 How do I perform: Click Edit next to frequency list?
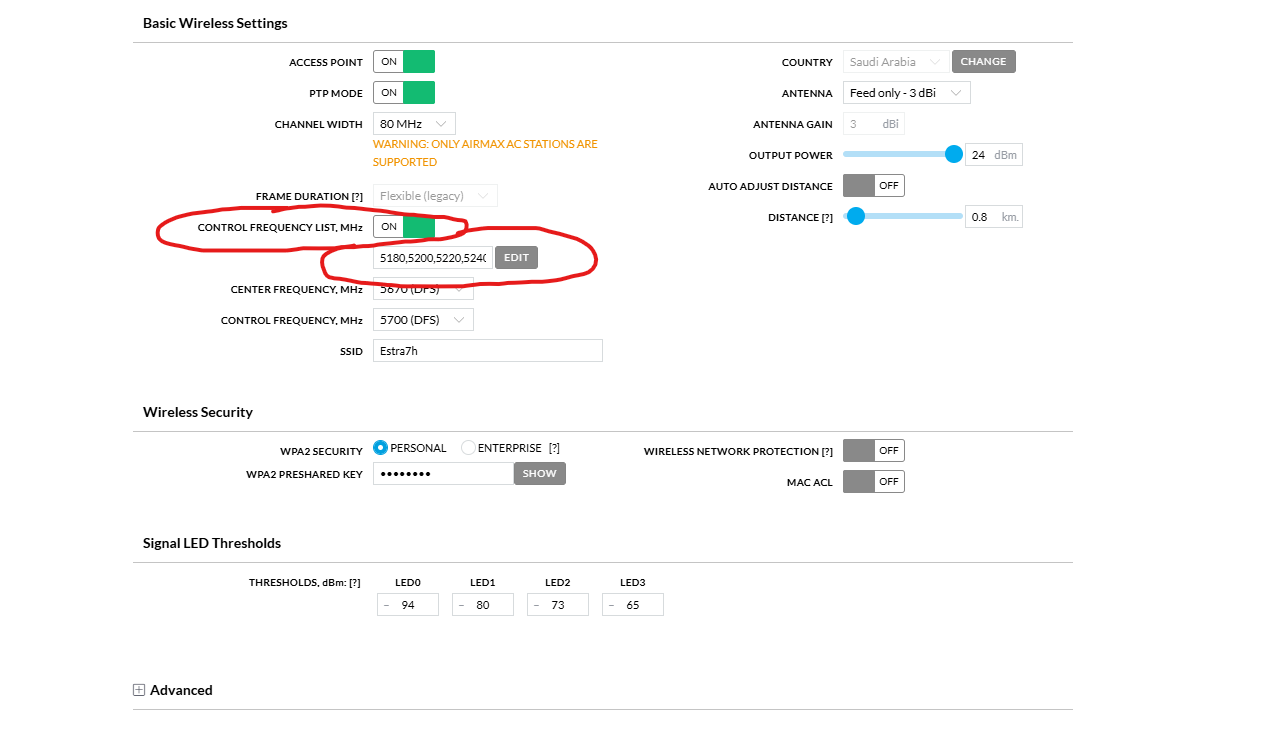(516, 258)
